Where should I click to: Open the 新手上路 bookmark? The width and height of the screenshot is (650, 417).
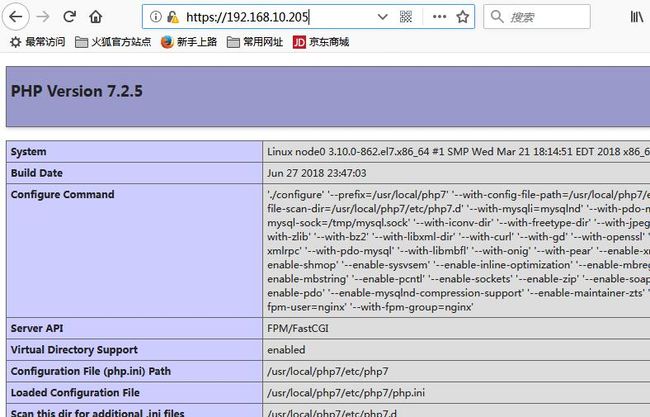[x=189, y=42]
